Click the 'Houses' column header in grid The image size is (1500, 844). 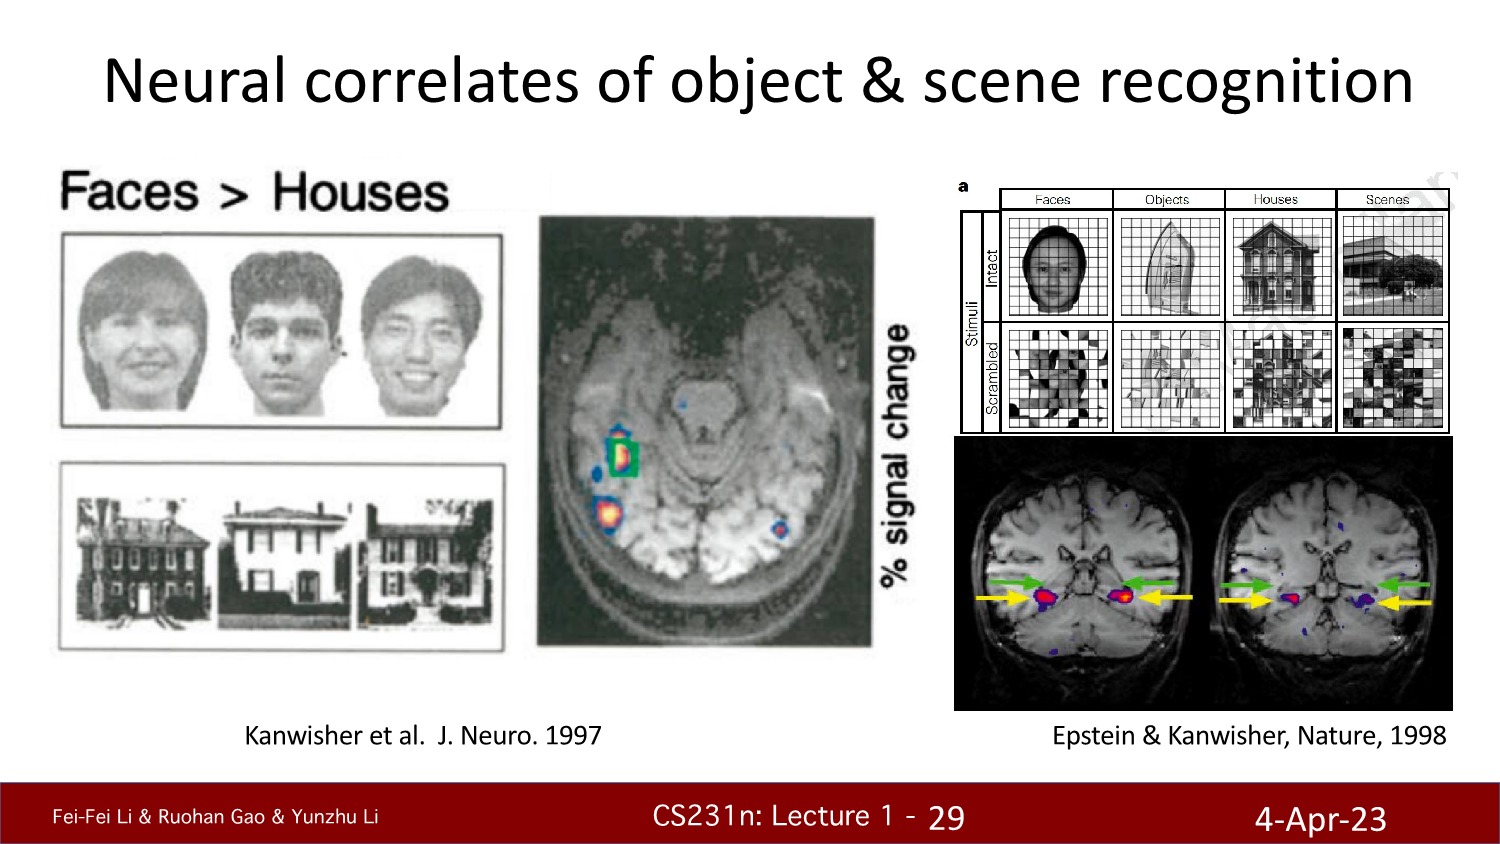click(1277, 199)
